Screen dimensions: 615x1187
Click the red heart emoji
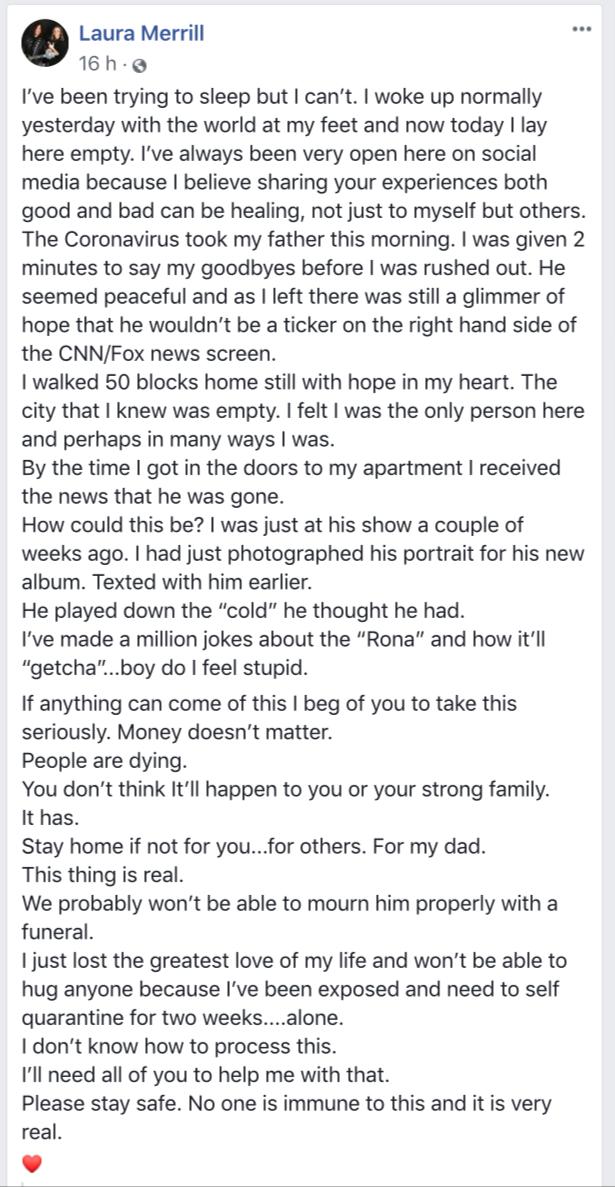(x=32, y=1163)
